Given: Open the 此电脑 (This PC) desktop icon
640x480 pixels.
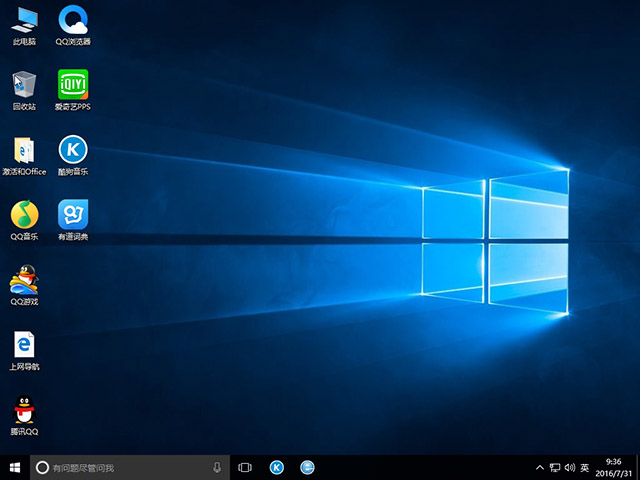Looking at the screenshot, I should [24, 20].
